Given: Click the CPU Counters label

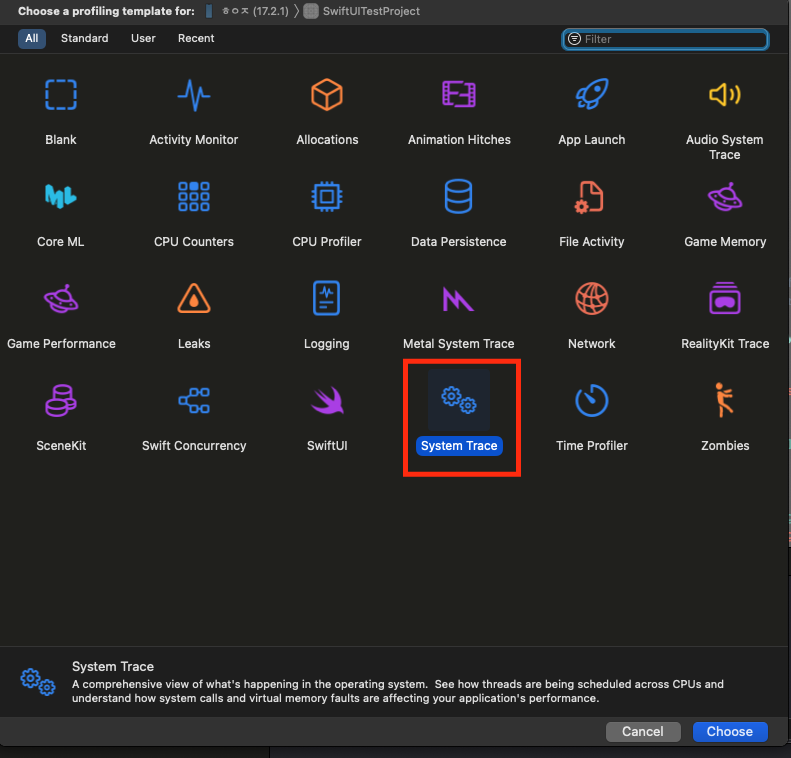Looking at the screenshot, I should (x=194, y=242).
